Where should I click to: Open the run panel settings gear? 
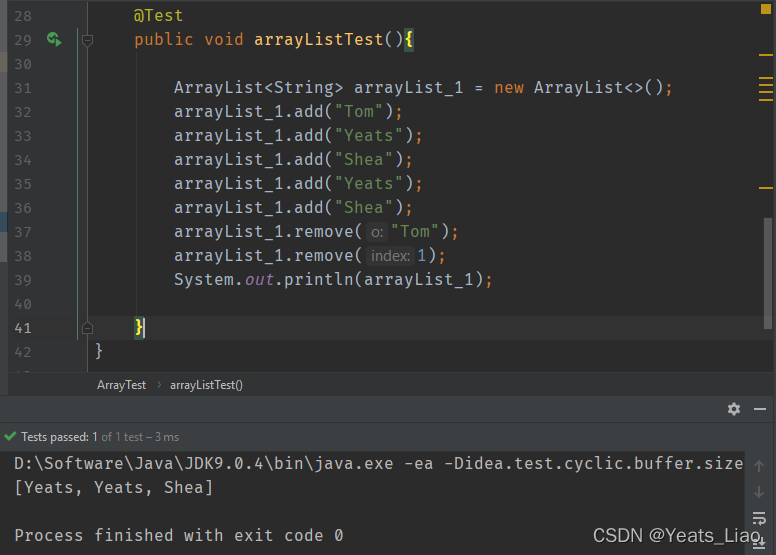[x=734, y=409]
